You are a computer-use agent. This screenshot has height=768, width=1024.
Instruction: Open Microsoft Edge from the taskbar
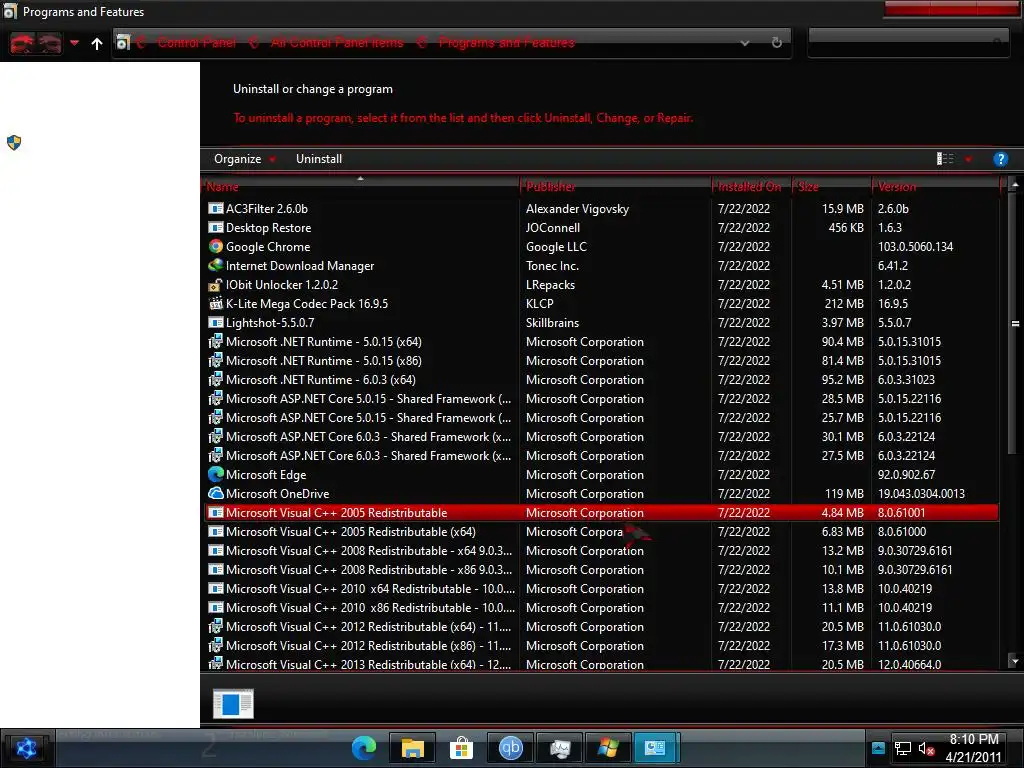coord(364,748)
